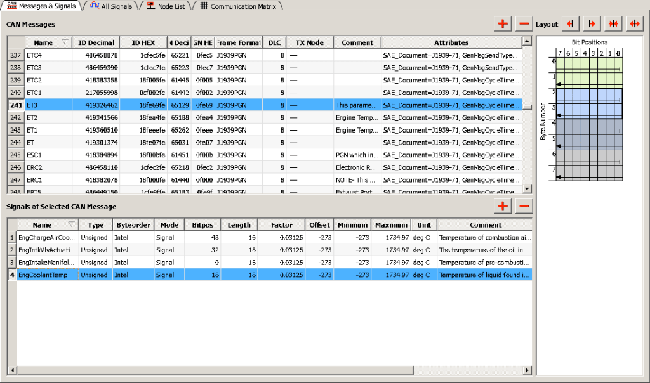Click the gray signal block in bit layout
The height and width of the screenshot is (383, 650).
(x=589, y=165)
